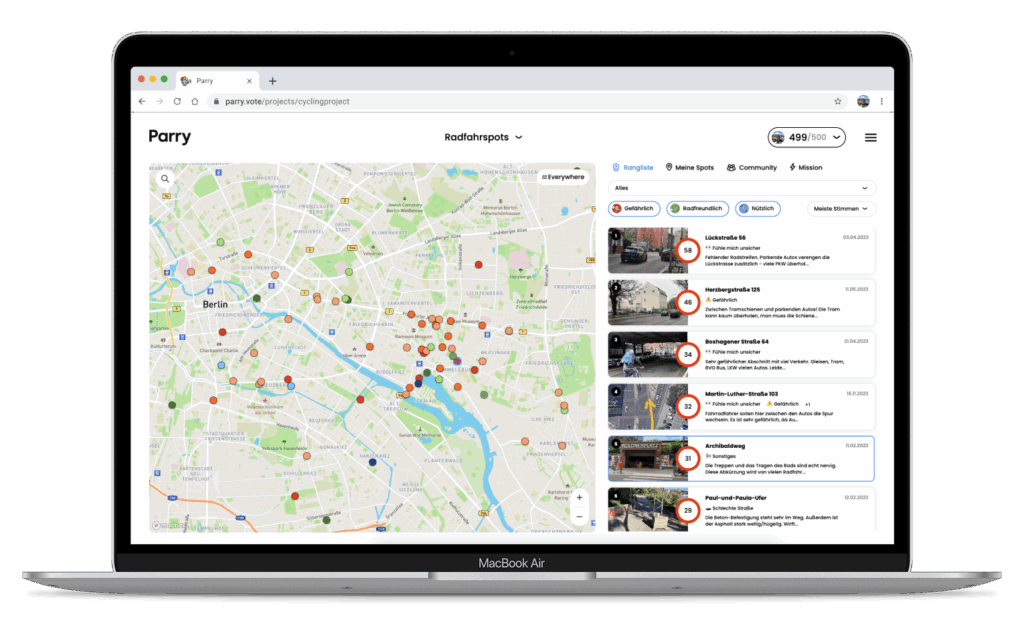Click the map search magnifier icon

[x=166, y=179]
